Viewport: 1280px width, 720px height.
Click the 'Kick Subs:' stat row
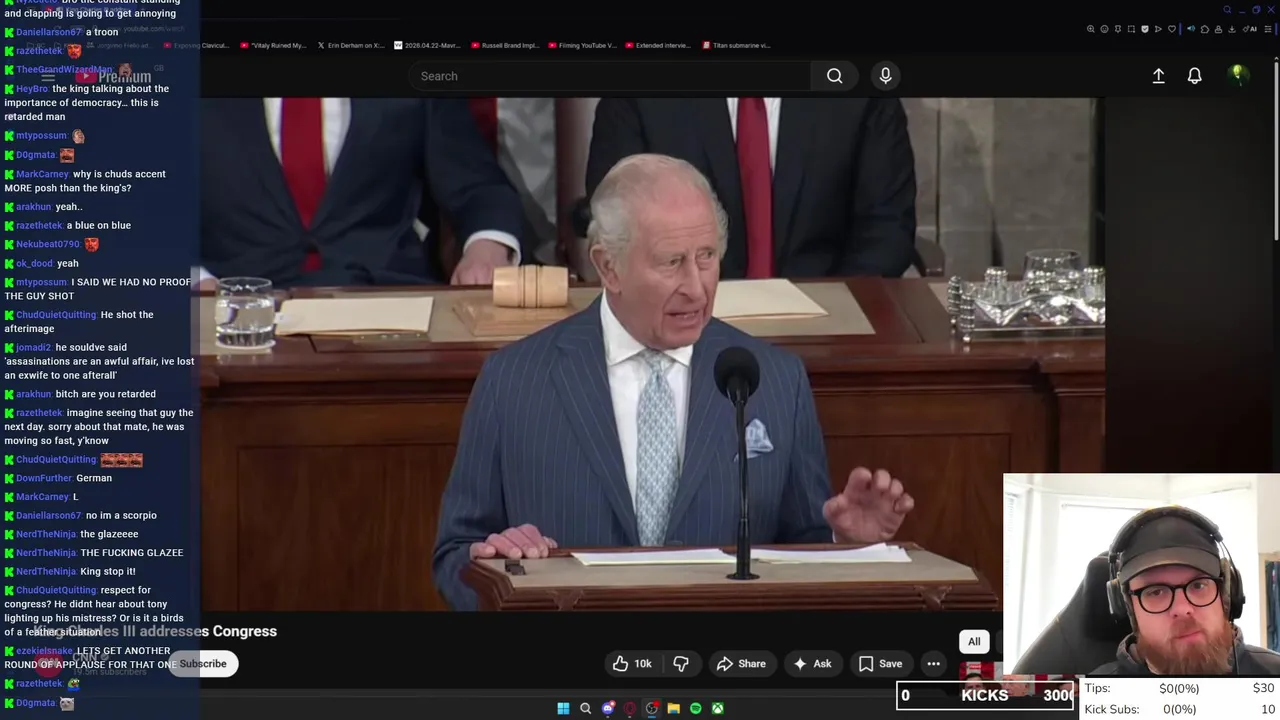click(1180, 709)
